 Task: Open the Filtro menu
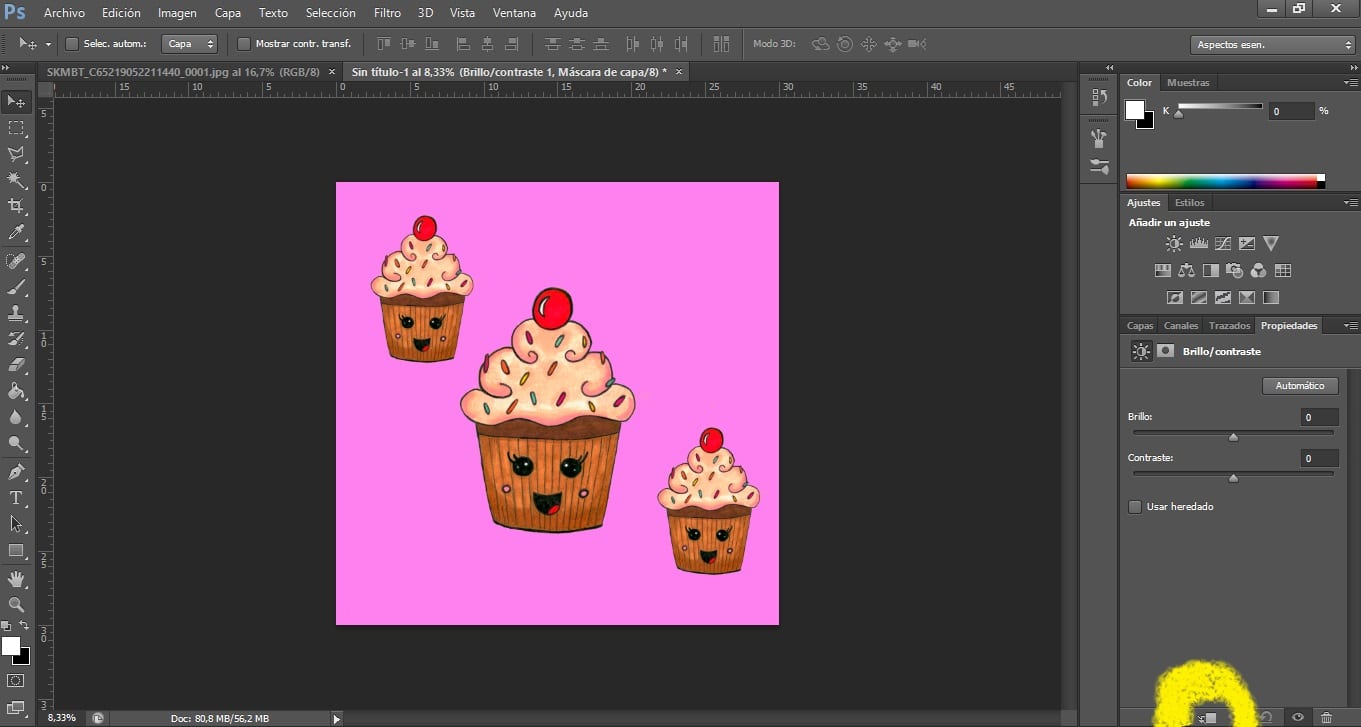click(387, 13)
